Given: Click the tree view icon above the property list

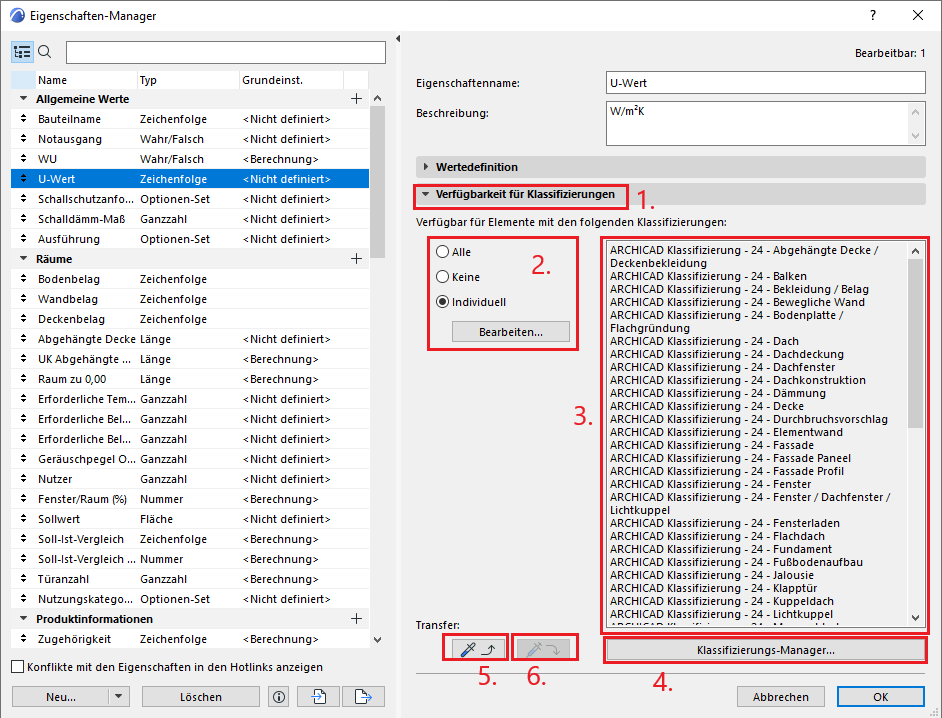Looking at the screenshot, I should pyautogui.click(x=23, y=52).
